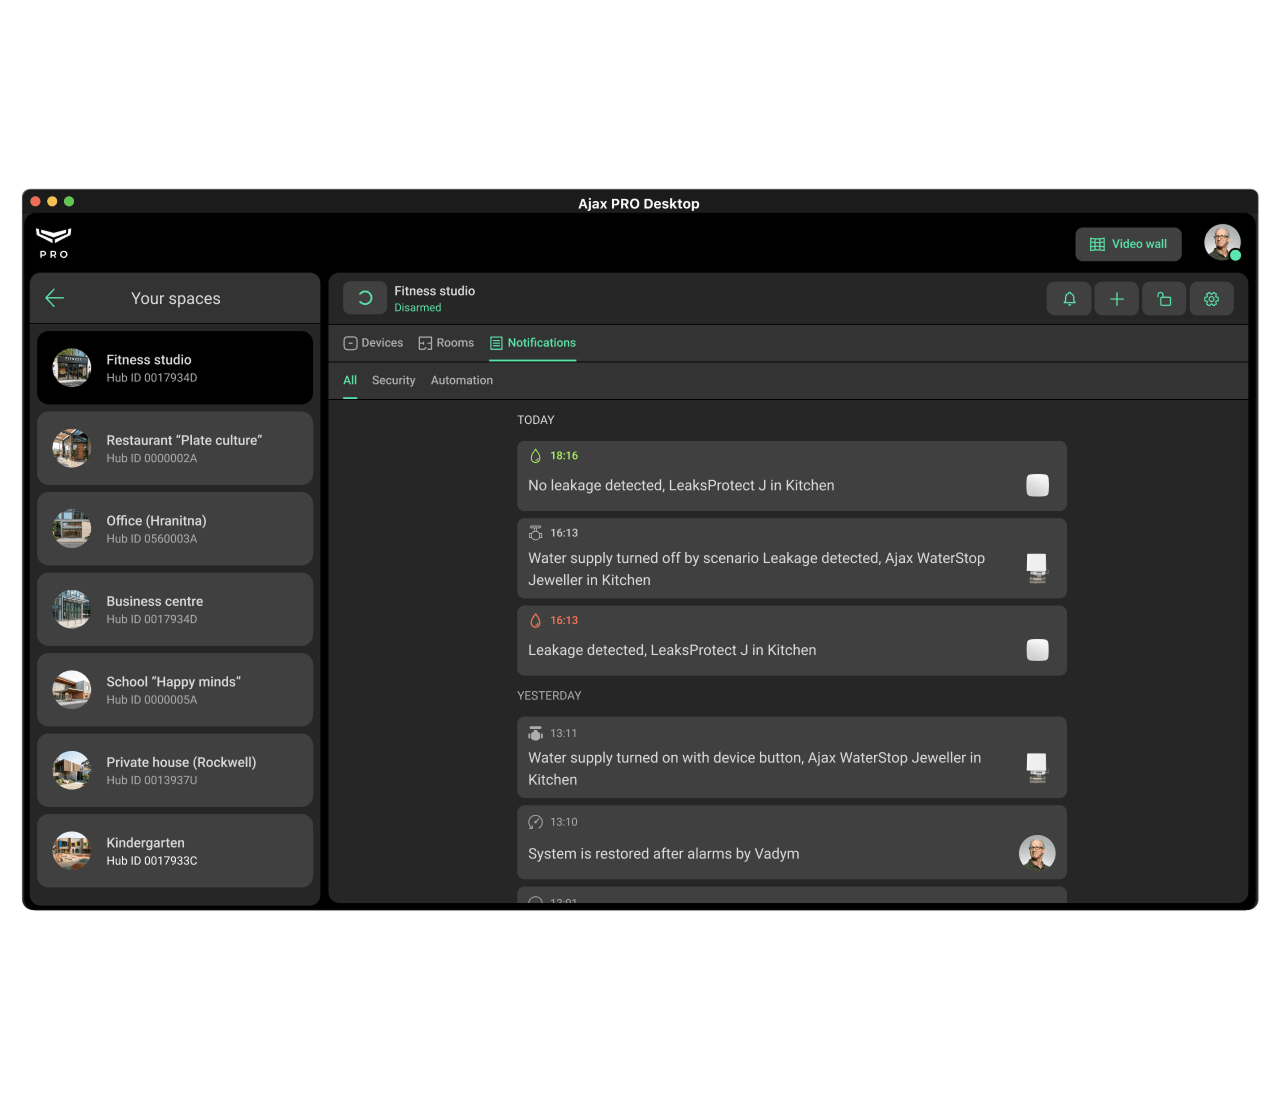Filter notifications by Automation
This screenshot has height=1100, width=1280.
pos(462,380)
